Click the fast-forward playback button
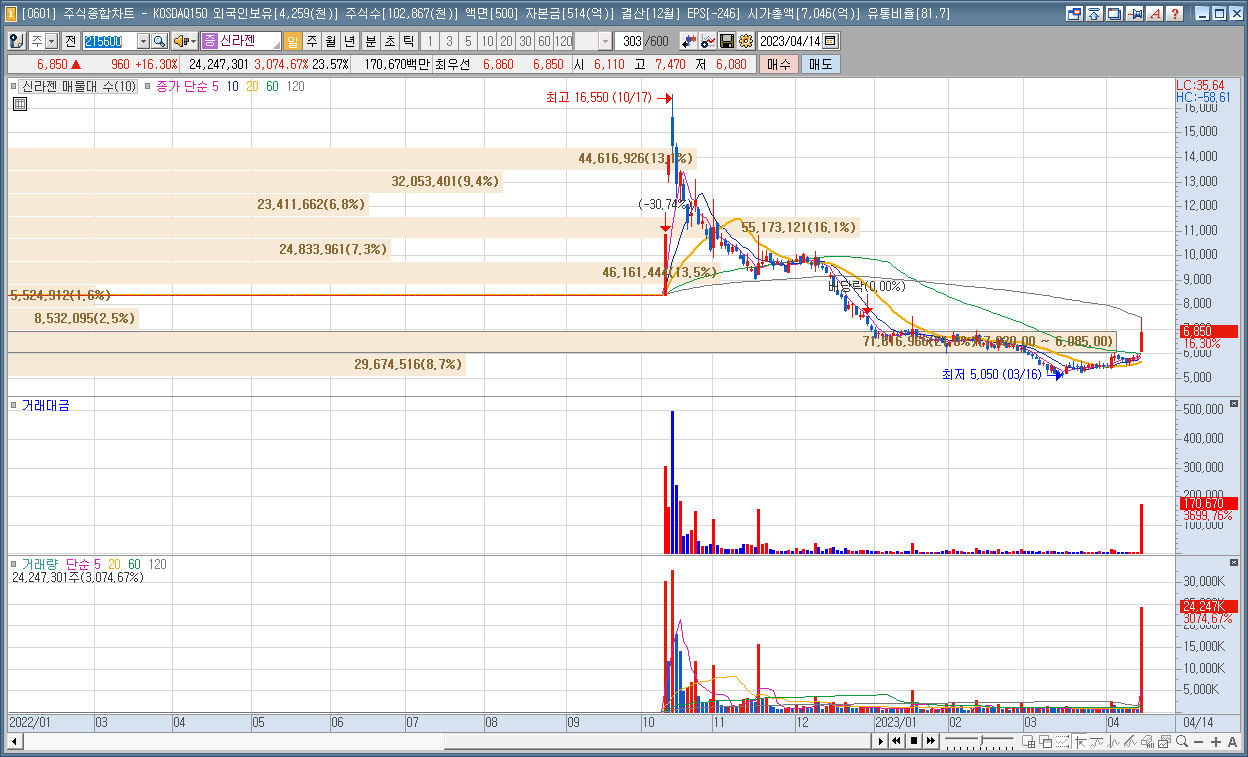This screenshot has width=1248, height=757. (x=931, y=741)
